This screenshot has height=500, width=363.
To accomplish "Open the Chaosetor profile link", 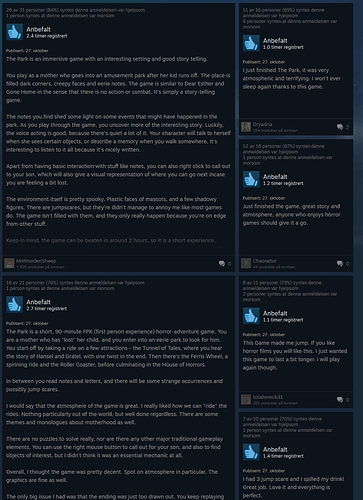I will [265, 261].
